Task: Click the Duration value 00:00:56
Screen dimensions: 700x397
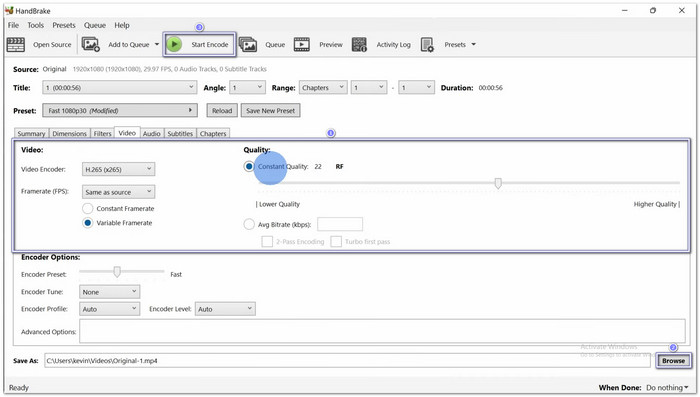Action: [x=491, y=88]
